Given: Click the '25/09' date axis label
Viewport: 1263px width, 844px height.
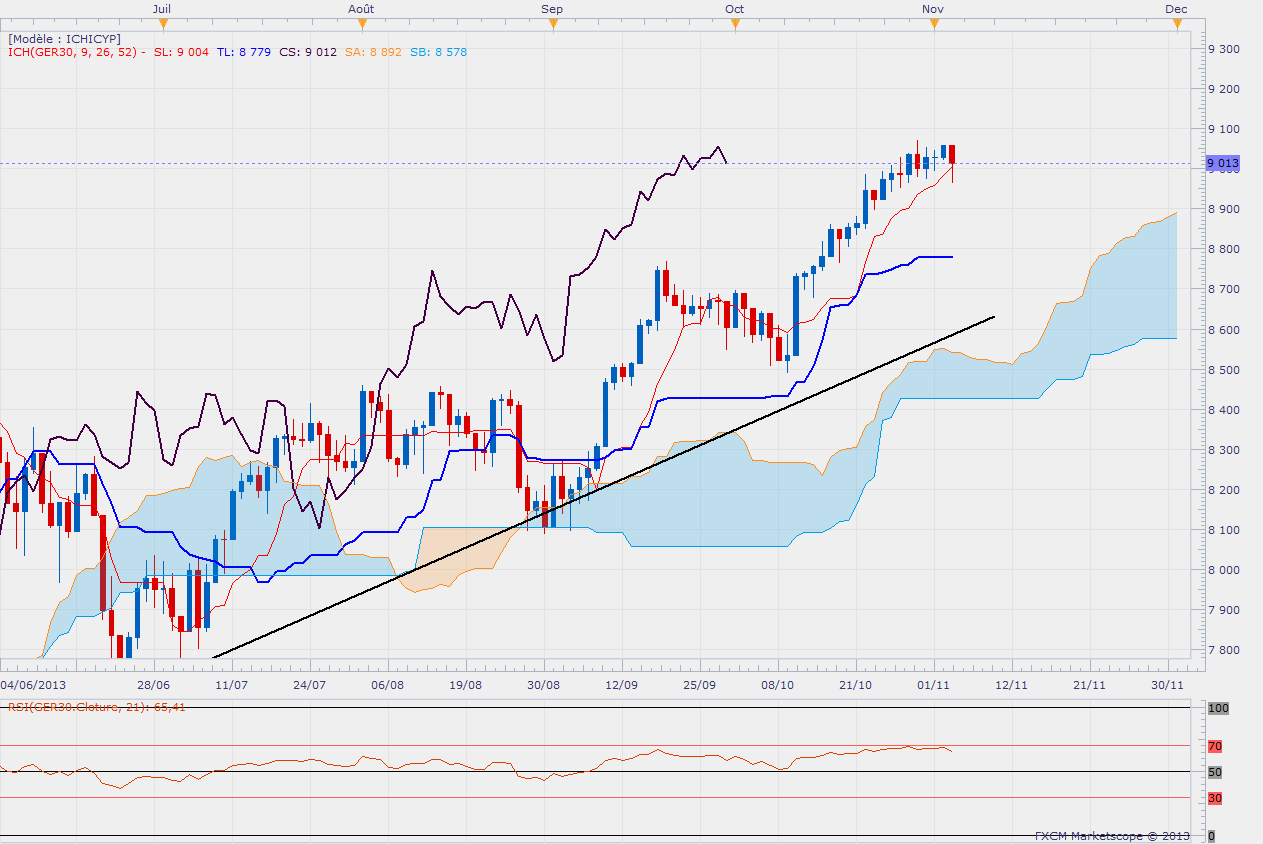Looking at the screenshot, I should [700, 684].
